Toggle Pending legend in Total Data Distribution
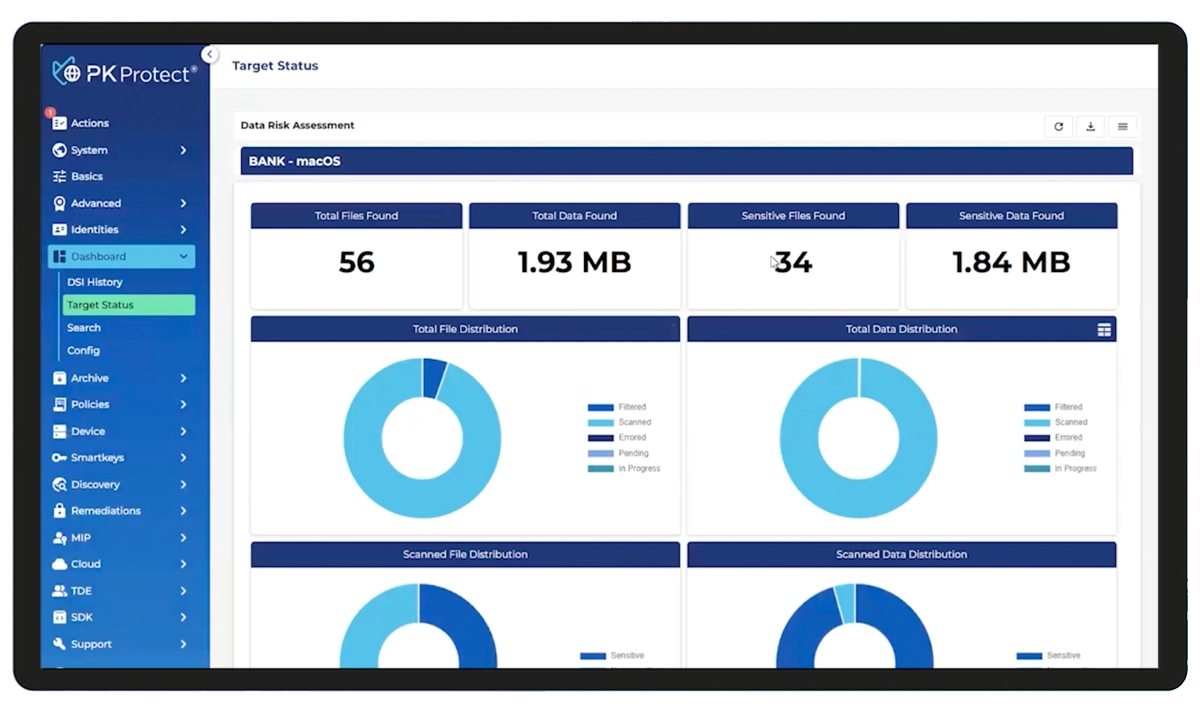The width and height of the screenshot is (1200, 709). (x=1054, y=453)
